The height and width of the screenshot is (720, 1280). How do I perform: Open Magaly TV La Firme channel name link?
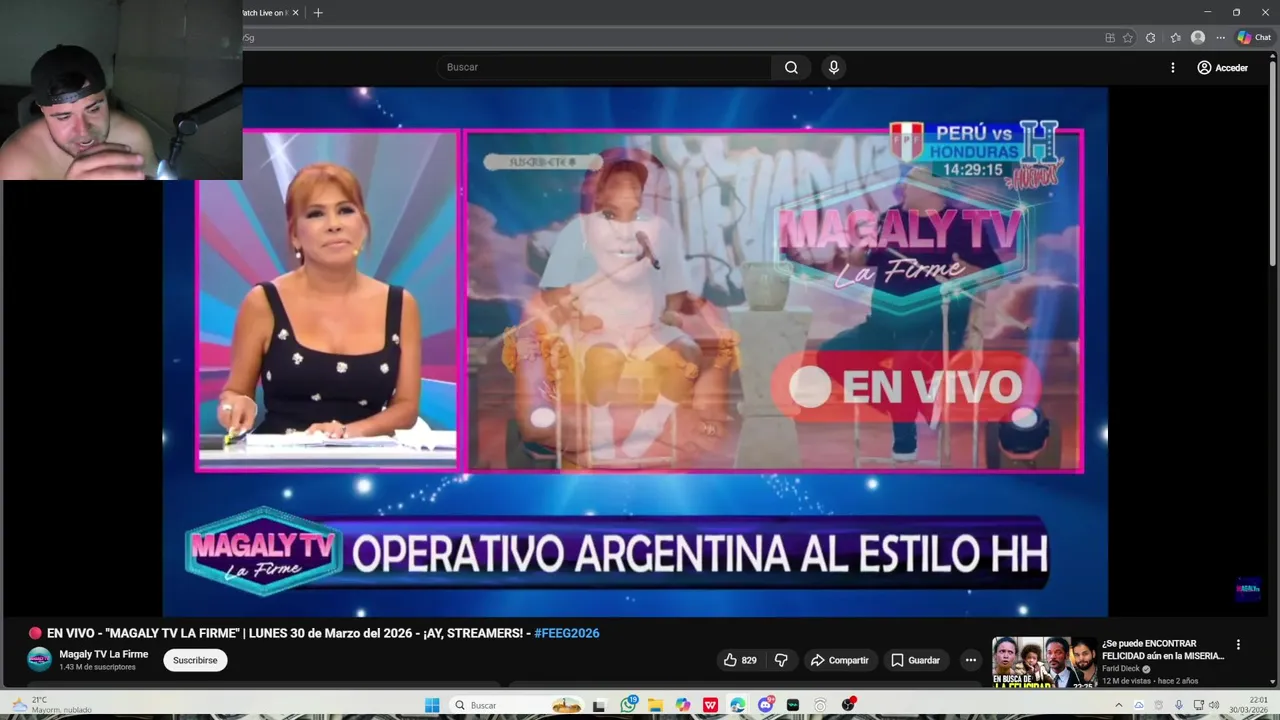click(x=104, y=654)
